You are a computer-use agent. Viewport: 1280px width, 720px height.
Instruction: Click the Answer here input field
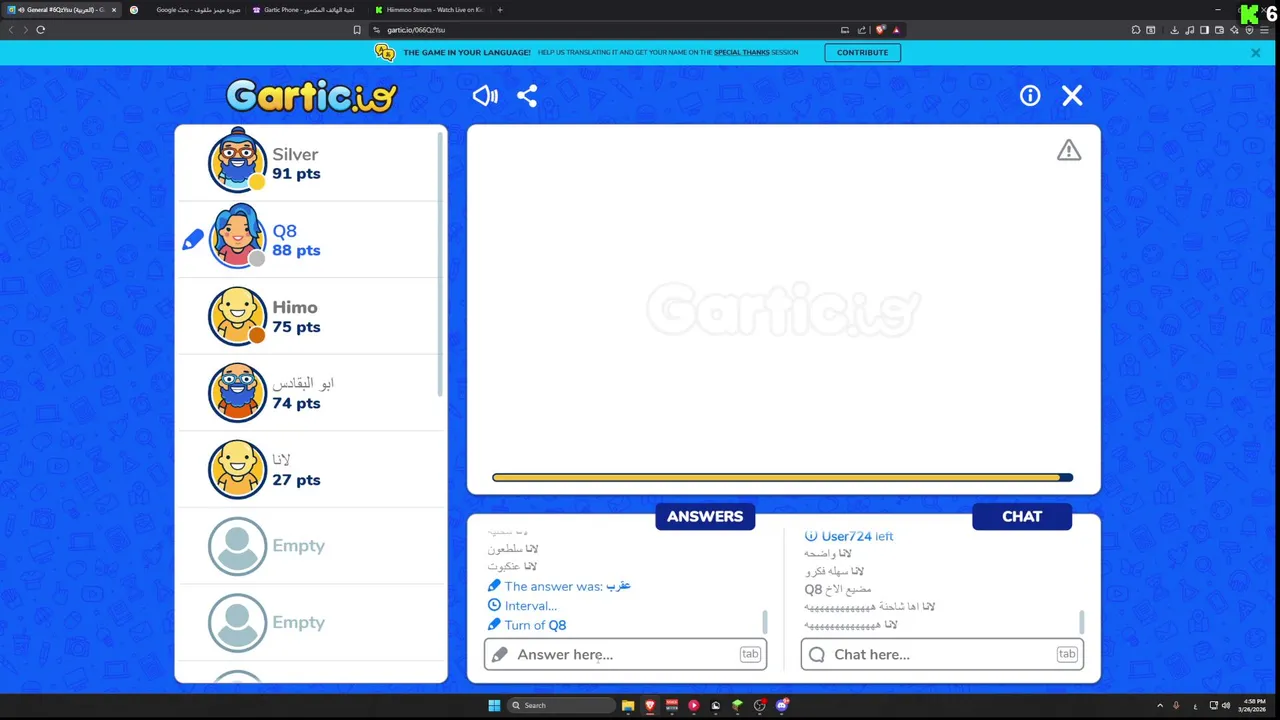(x=625, y=654)
